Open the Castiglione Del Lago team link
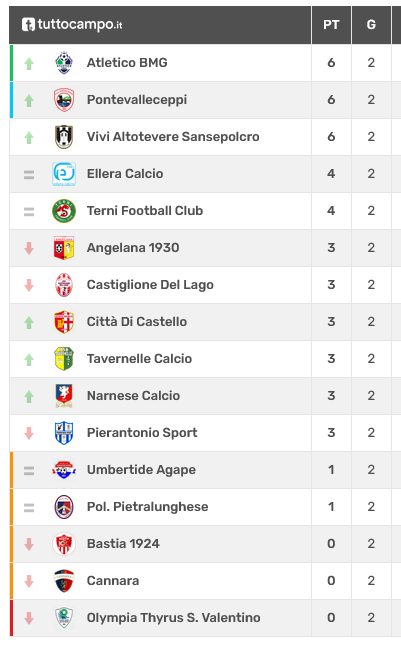This screenshot has height=650, width=401. (150, 285)
